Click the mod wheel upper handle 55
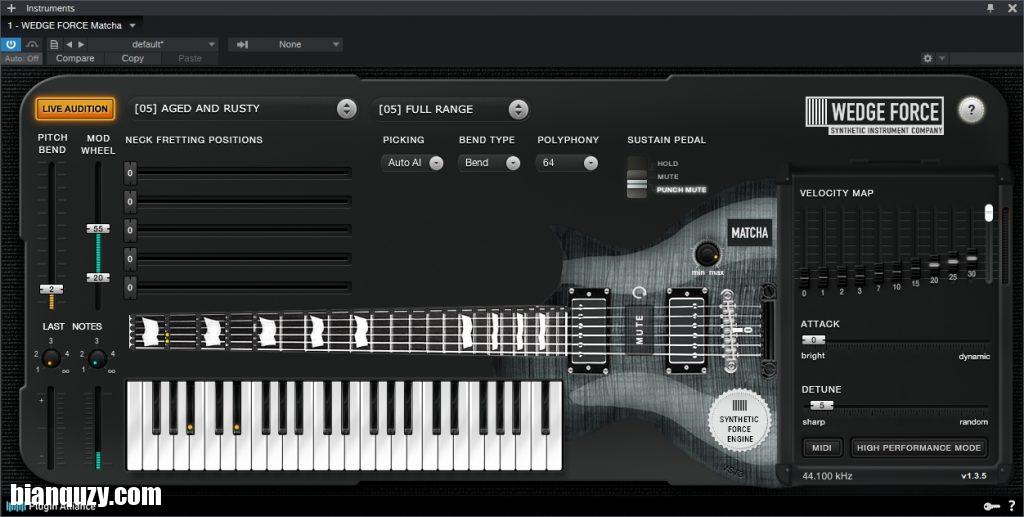Screen dimensions: 1024x517 tap(98, 229)
